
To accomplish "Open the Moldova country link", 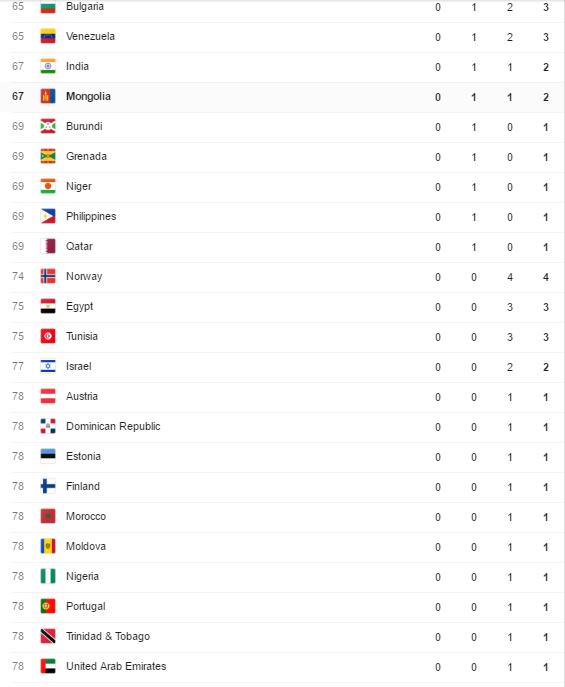I will click(86, 546).
